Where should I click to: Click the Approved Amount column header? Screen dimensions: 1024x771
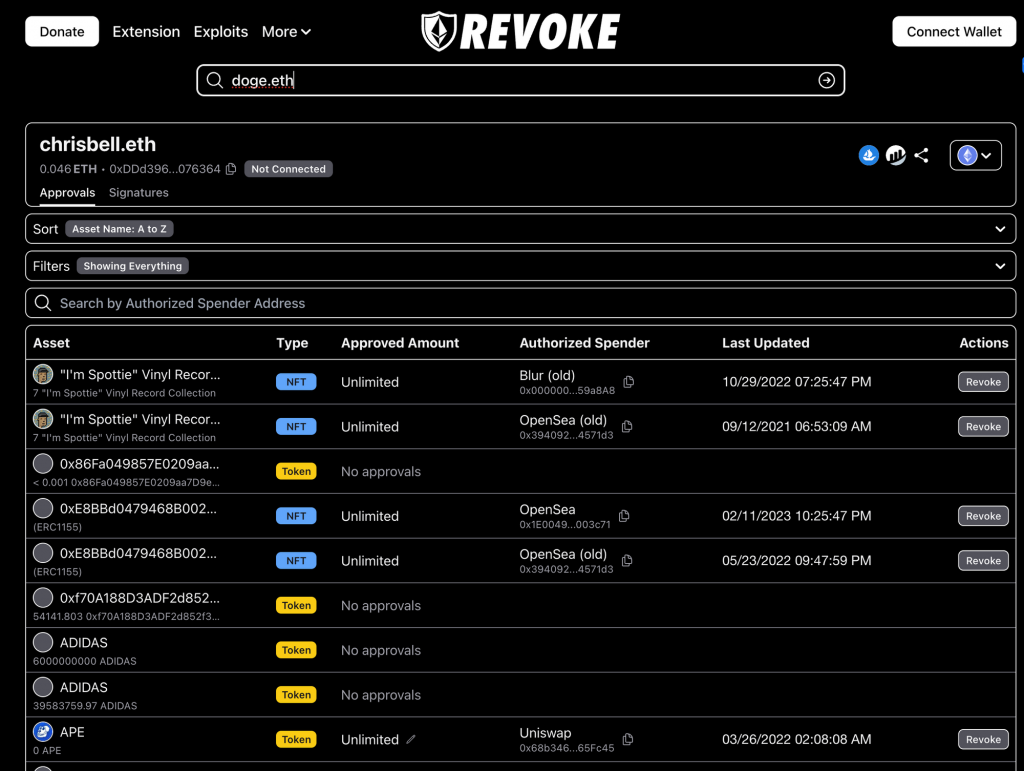click(x=400, y=343)
